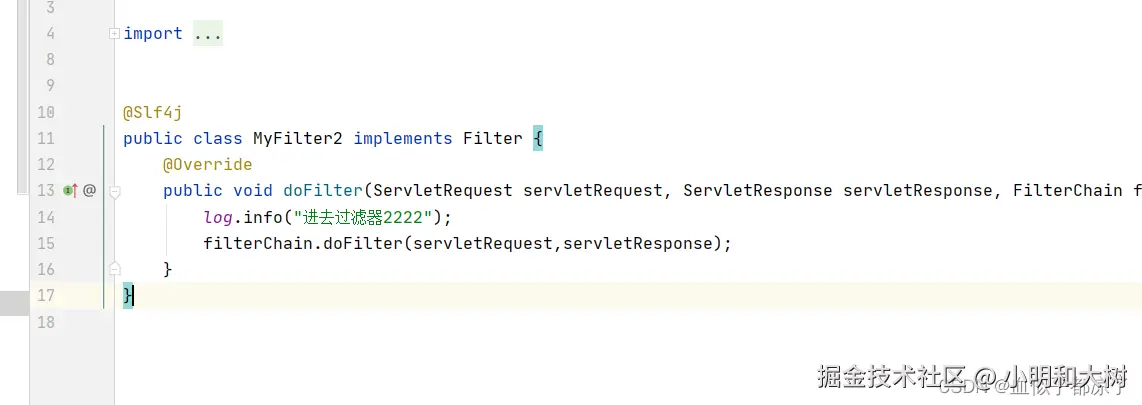Click the implements-method gutter icon on line 13
This screenshot has height=405, width=1142.
click(x=71, y=191)
